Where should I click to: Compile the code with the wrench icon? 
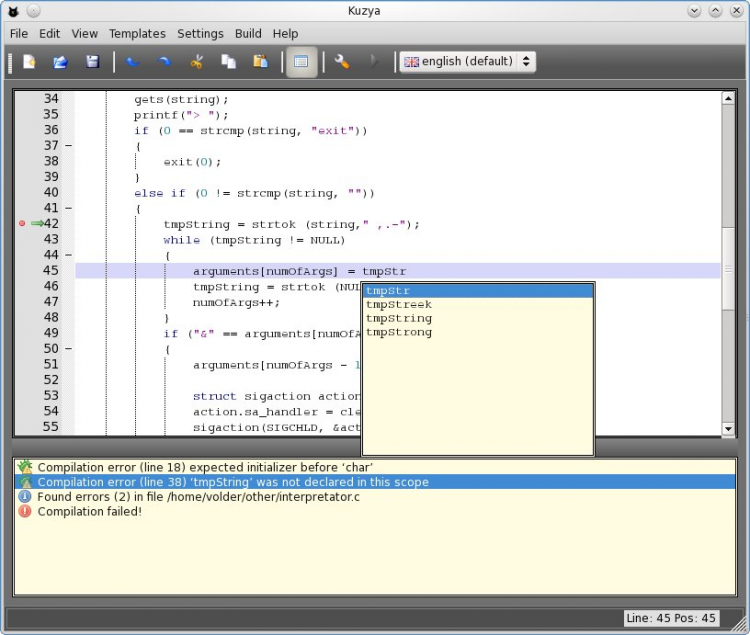click(342, 62)
